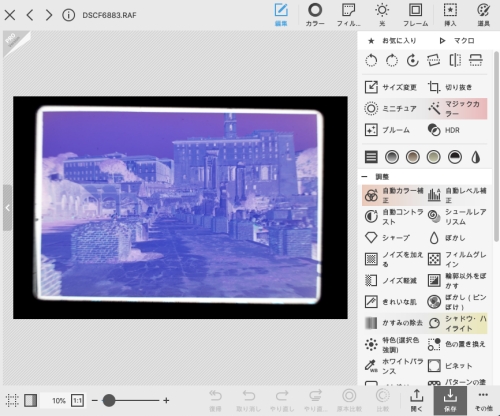Open the free rotate (dot circle) icon
The image size is (500, 416).
[x=413, y=60]
